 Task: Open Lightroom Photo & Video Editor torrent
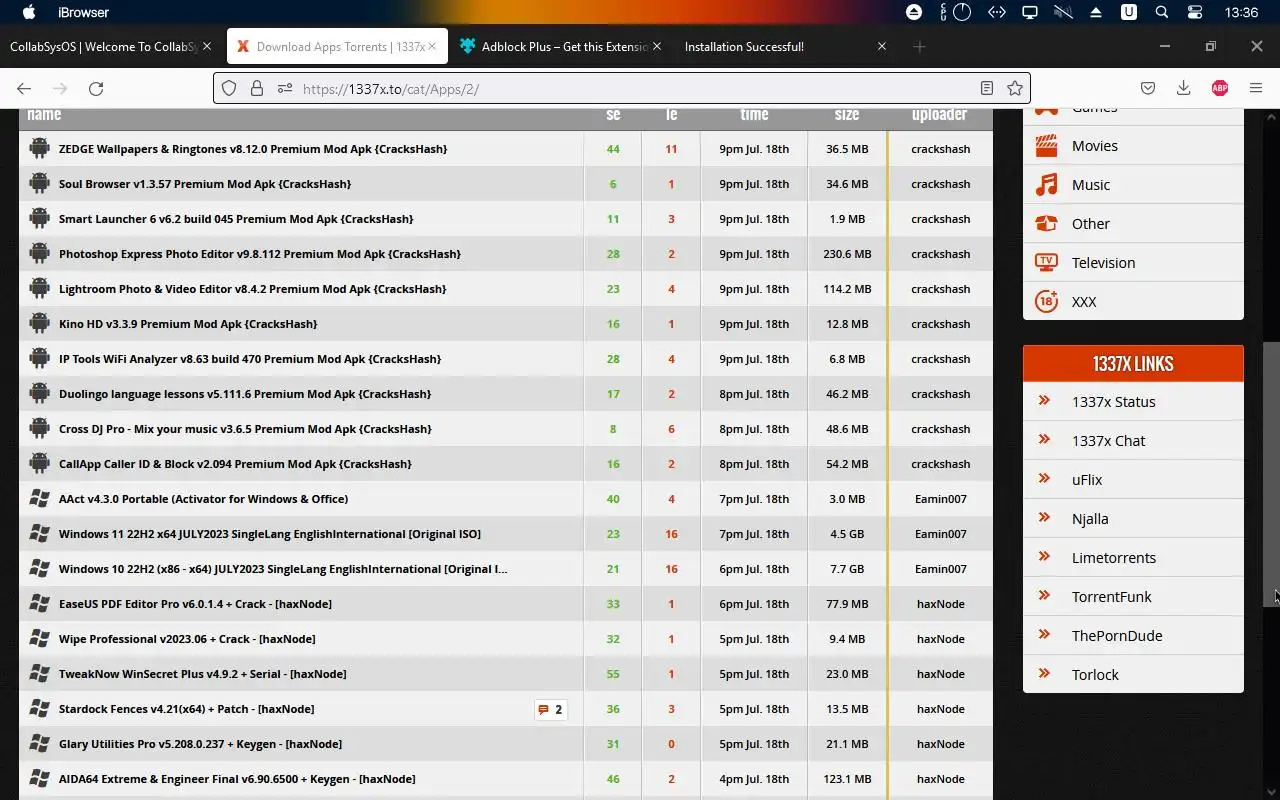tap(253, 289)
